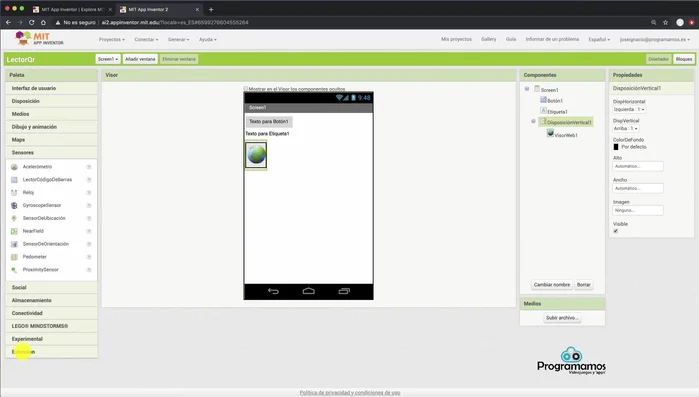The height and width of the screenshot is (397, 699).
Task: Open the Ayuda menu
Action: click(x=208, y=39)
